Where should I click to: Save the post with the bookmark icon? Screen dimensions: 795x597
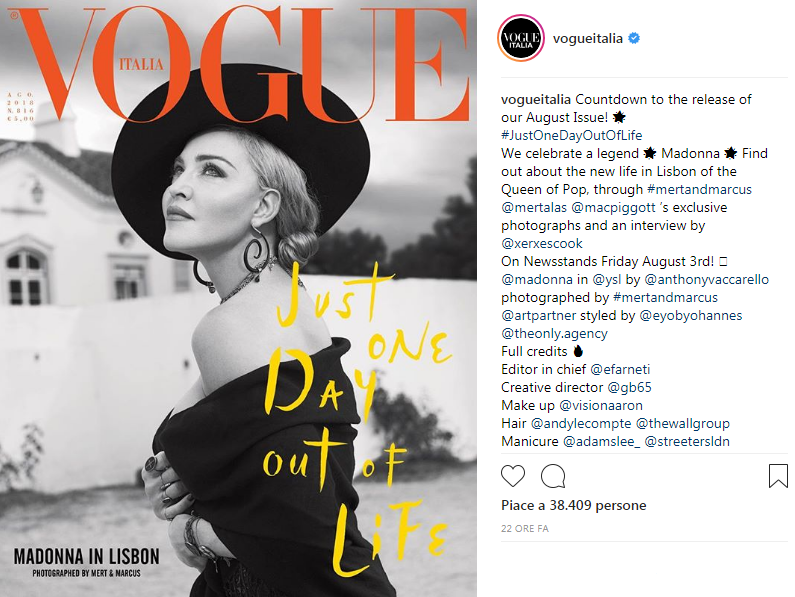click(778, 476)
